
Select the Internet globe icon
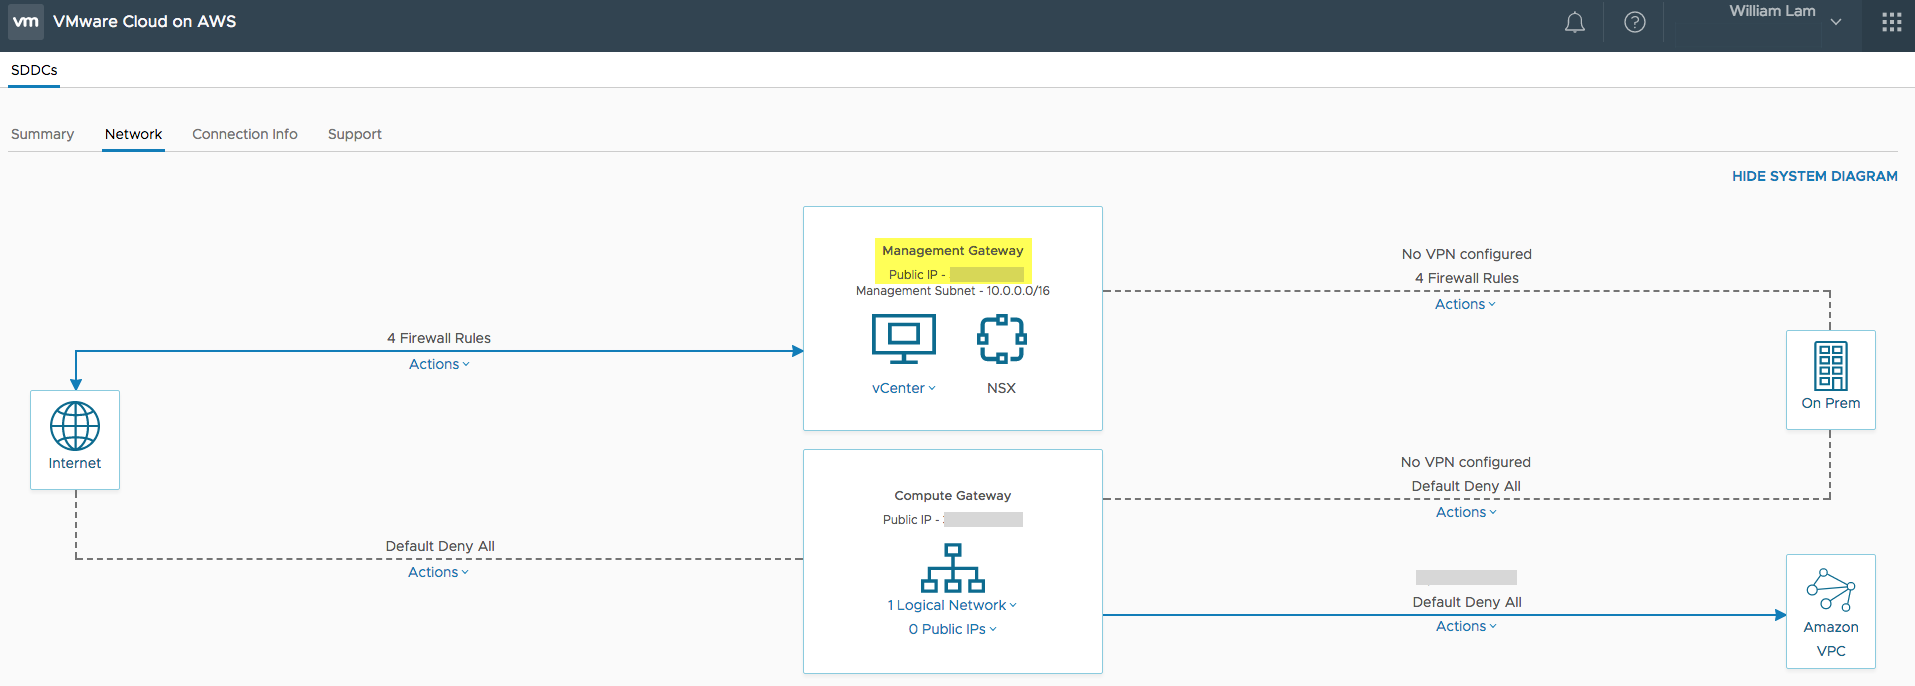click(75, 427)
